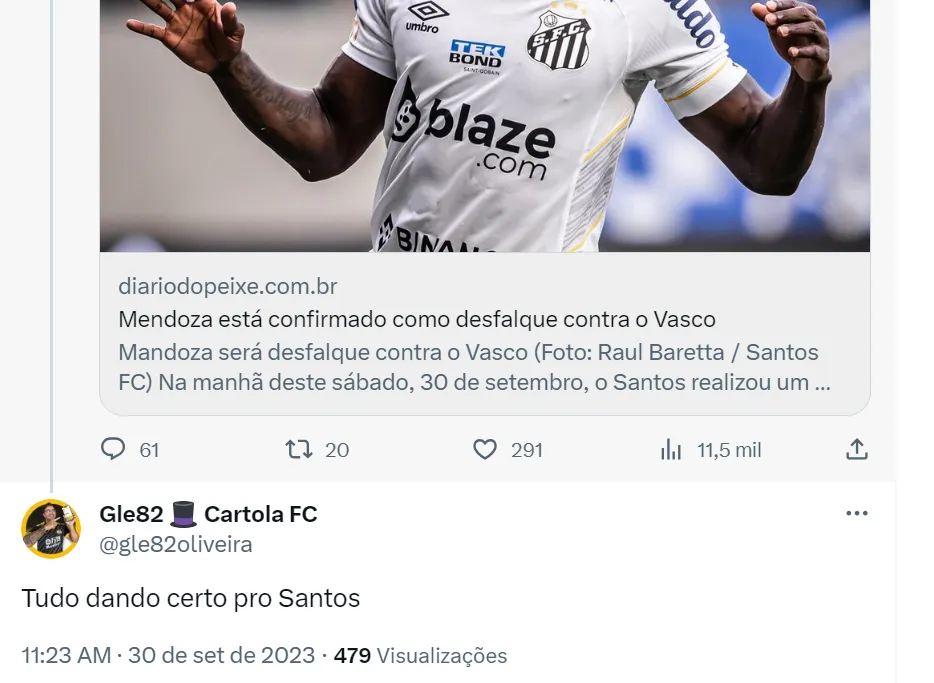This screenshot has height=683, width=934.
Task: Open the @gle82oliveira handle link
Action: [176, 544]
